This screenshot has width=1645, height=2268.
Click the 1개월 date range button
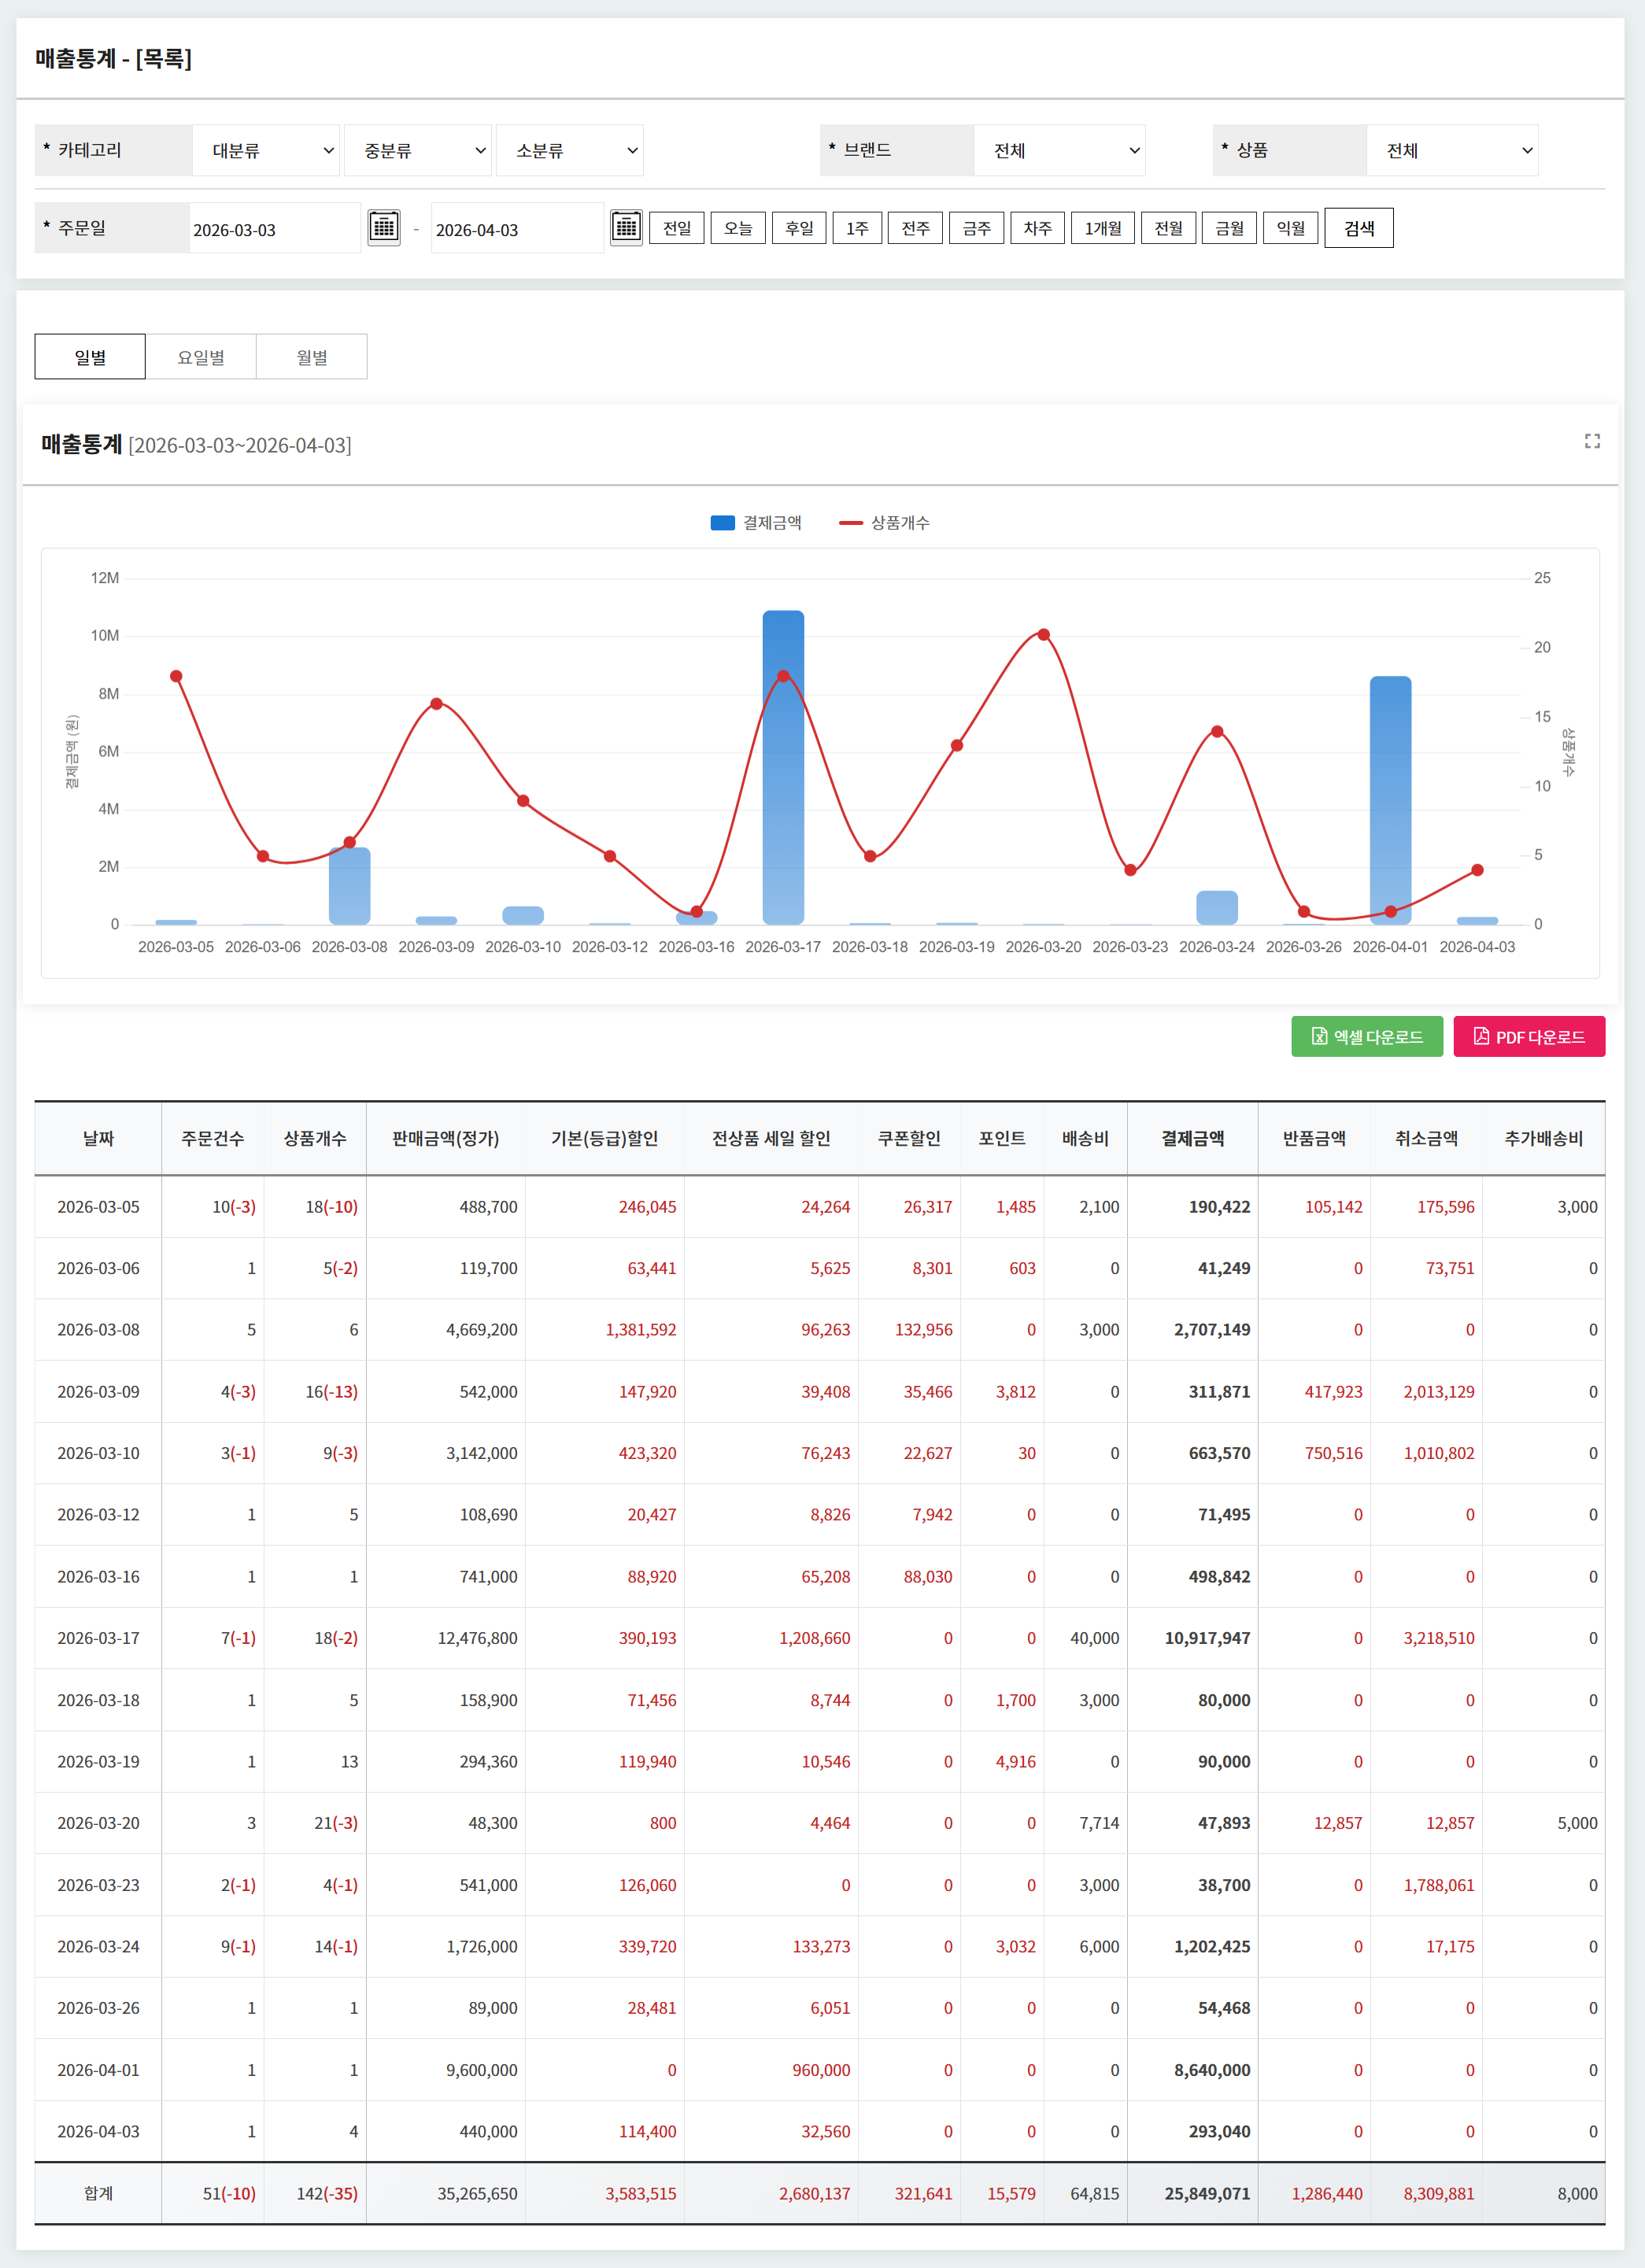1102,228
